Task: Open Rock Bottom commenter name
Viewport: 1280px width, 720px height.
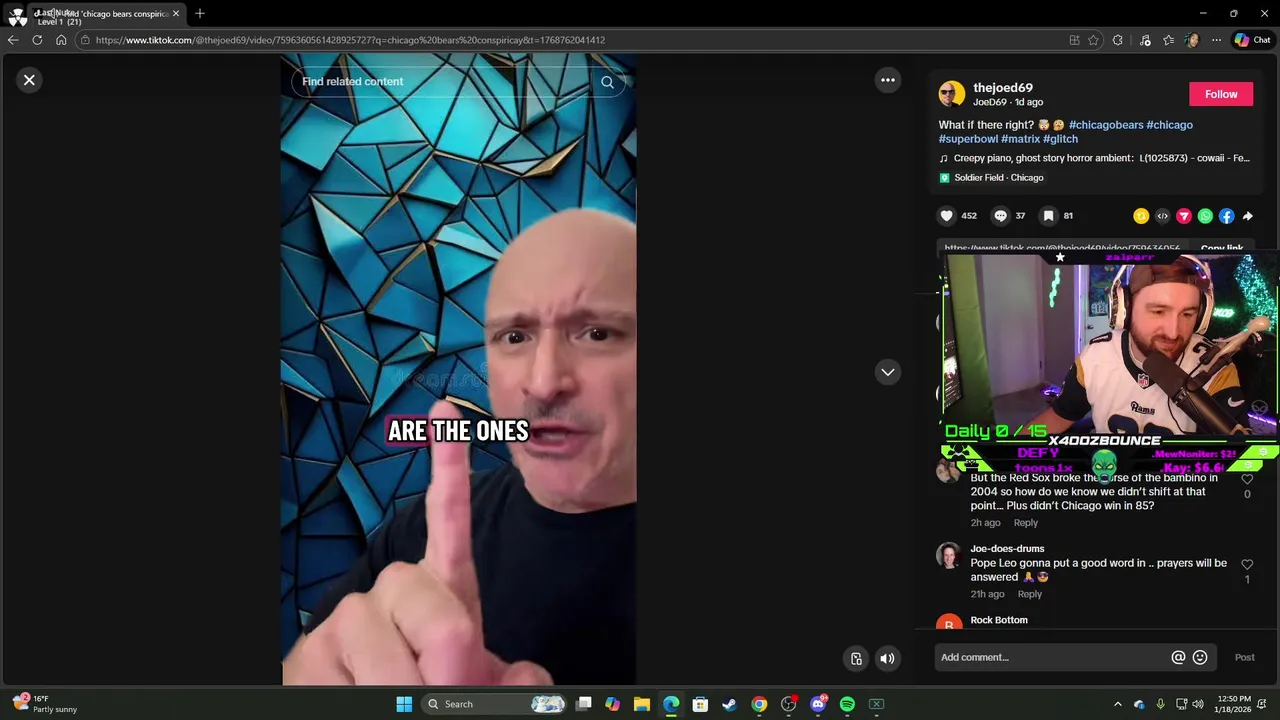Action: (x=999, y=620)
